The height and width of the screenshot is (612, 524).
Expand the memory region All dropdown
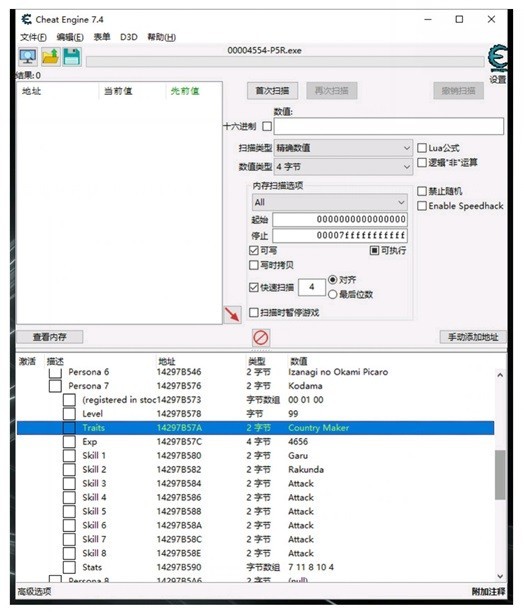click(330, 202)
